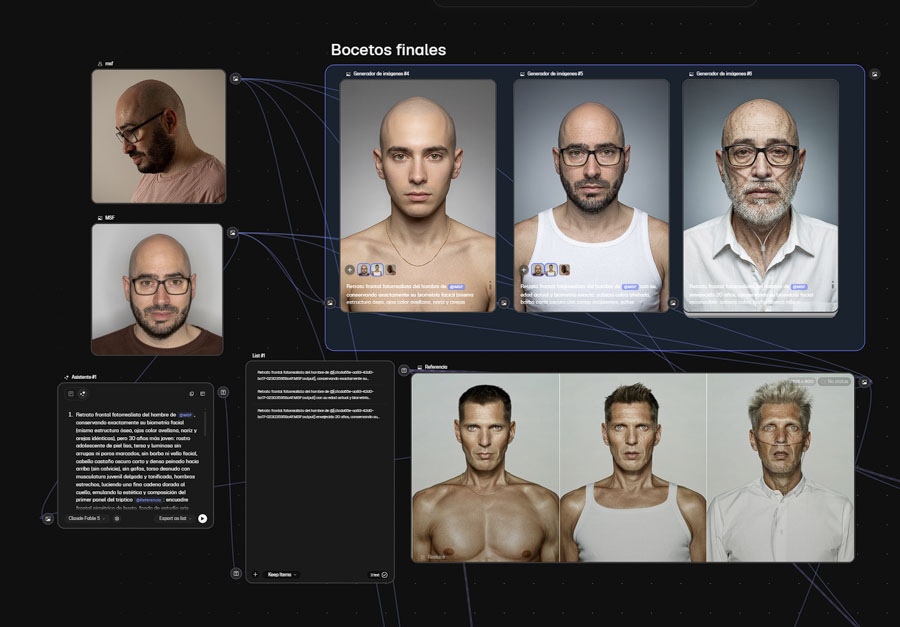Screen dimensions: 900x627
Task: Click the Asistente #1 node label
Action: coord(84,377)
